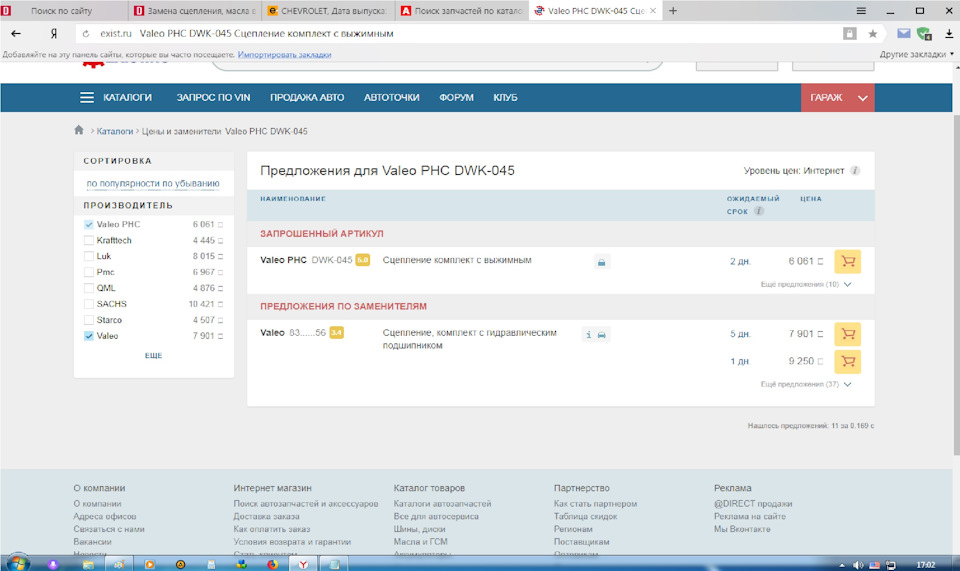
Task: Check Starco manufacturer filter
Action: click(89, 320)
